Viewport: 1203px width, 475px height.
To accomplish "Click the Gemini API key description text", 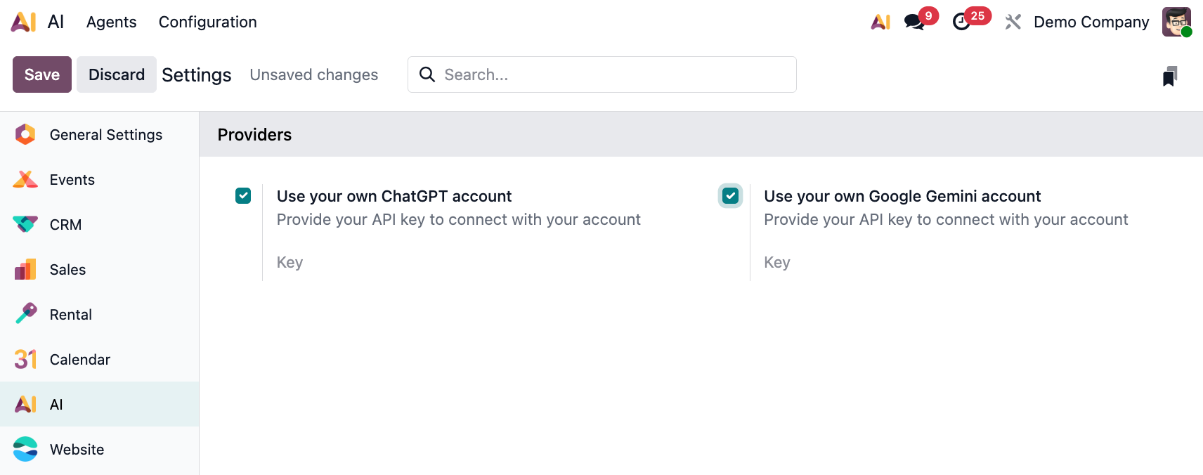I will (x=946, y=219).
